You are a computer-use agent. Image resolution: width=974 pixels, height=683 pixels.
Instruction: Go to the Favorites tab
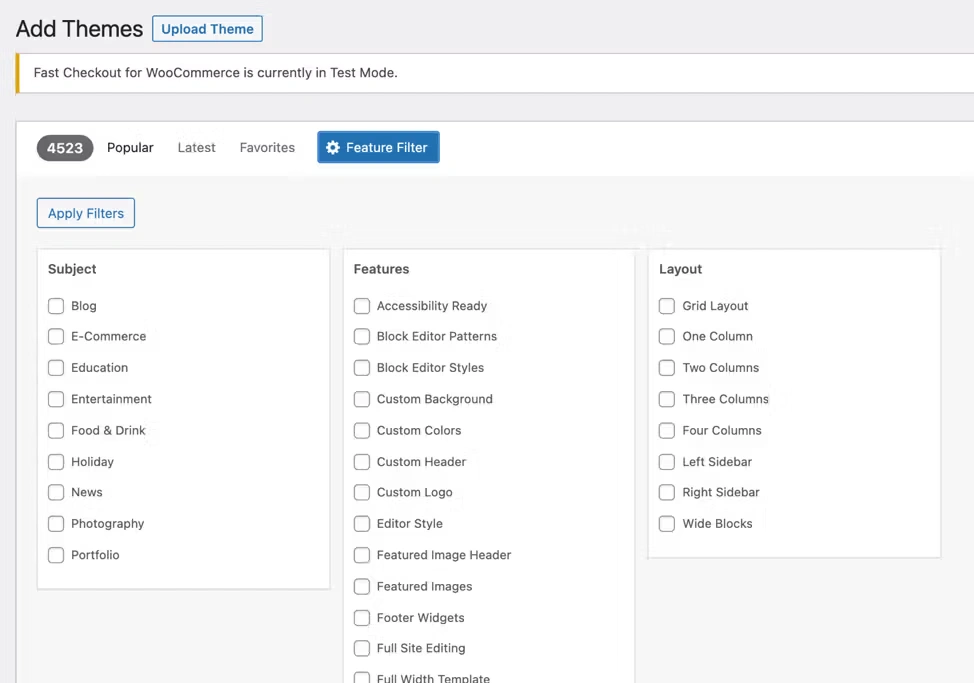coord(267,148)
